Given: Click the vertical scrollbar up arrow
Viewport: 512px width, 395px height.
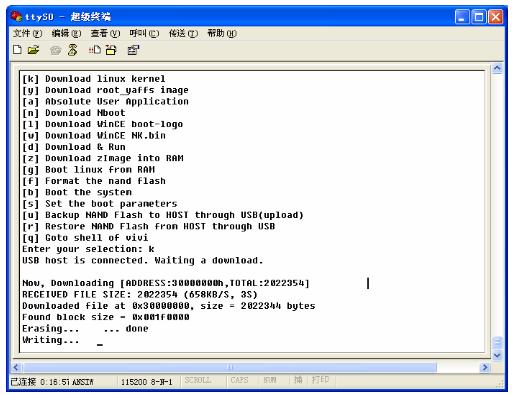Looking at the screenshot, I should [x=497, y=68].
